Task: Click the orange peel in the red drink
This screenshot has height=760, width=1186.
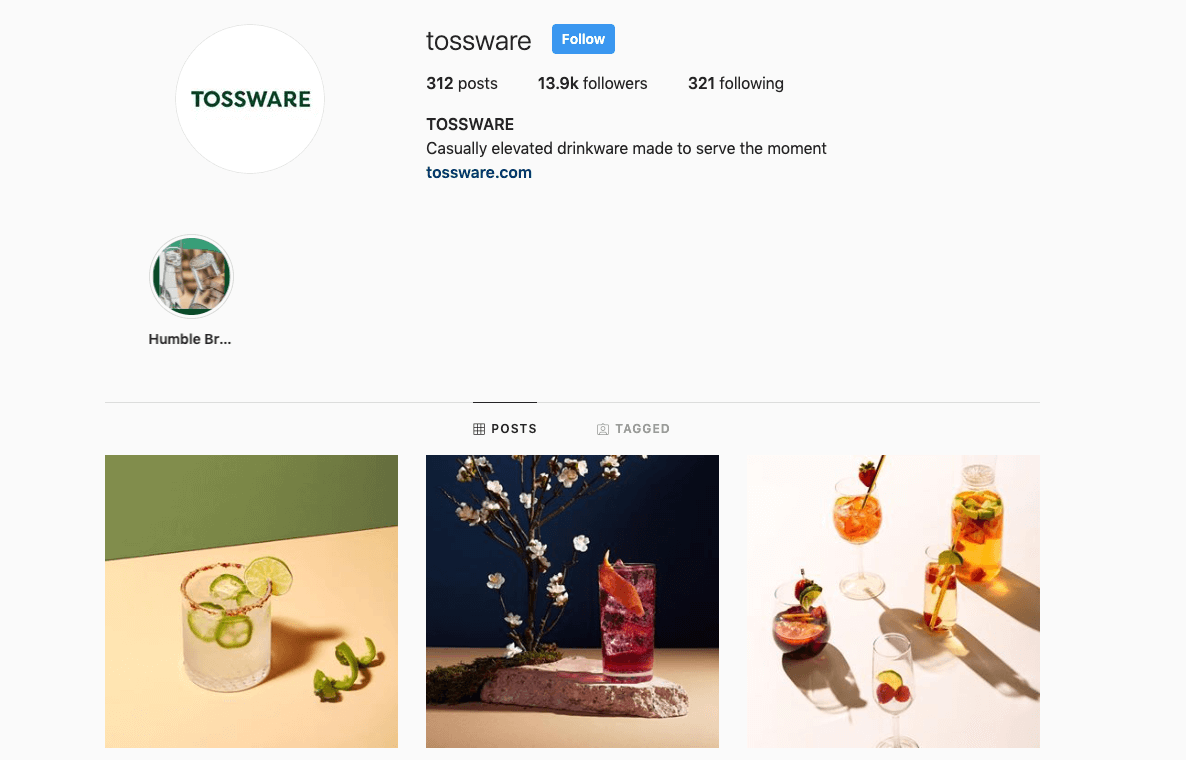Action: 621,582
